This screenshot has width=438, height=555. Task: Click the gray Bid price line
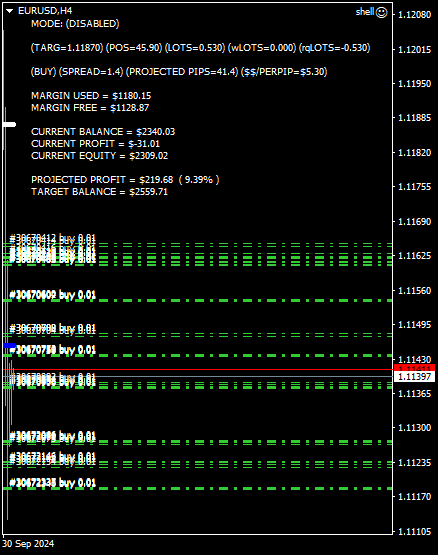(x=198, y=376)
